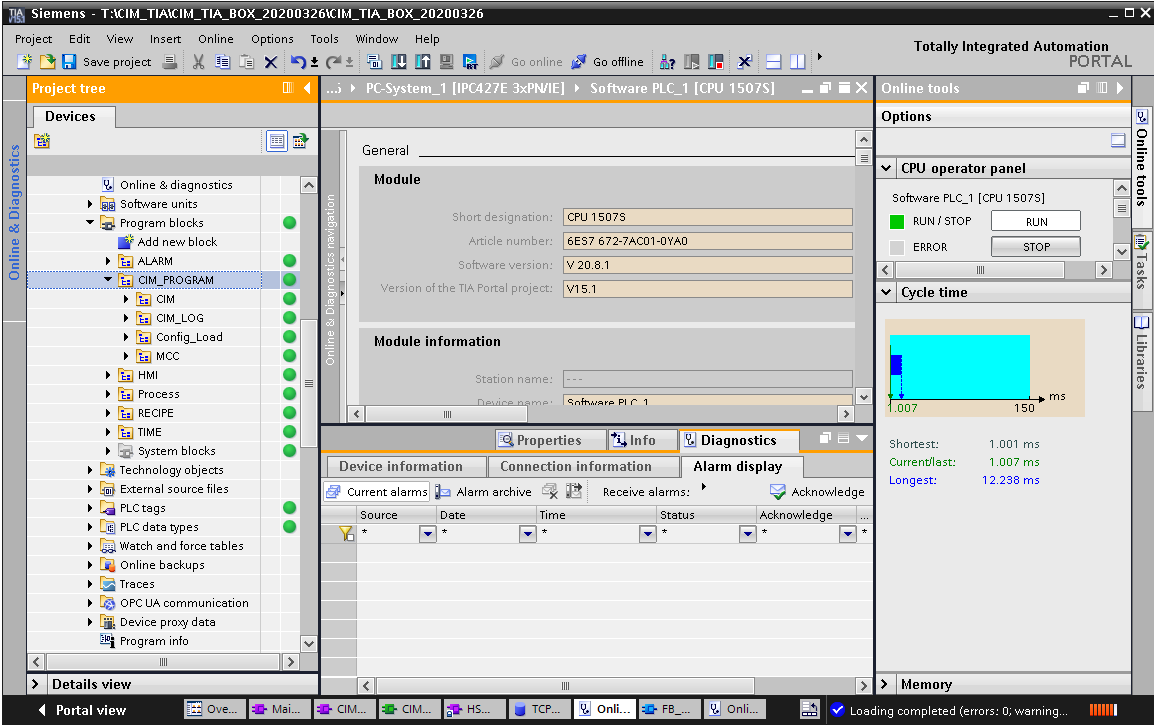Click the Open project icon in toolbar
Viewport: 1154px width, 725px height.
click(47, 62)
